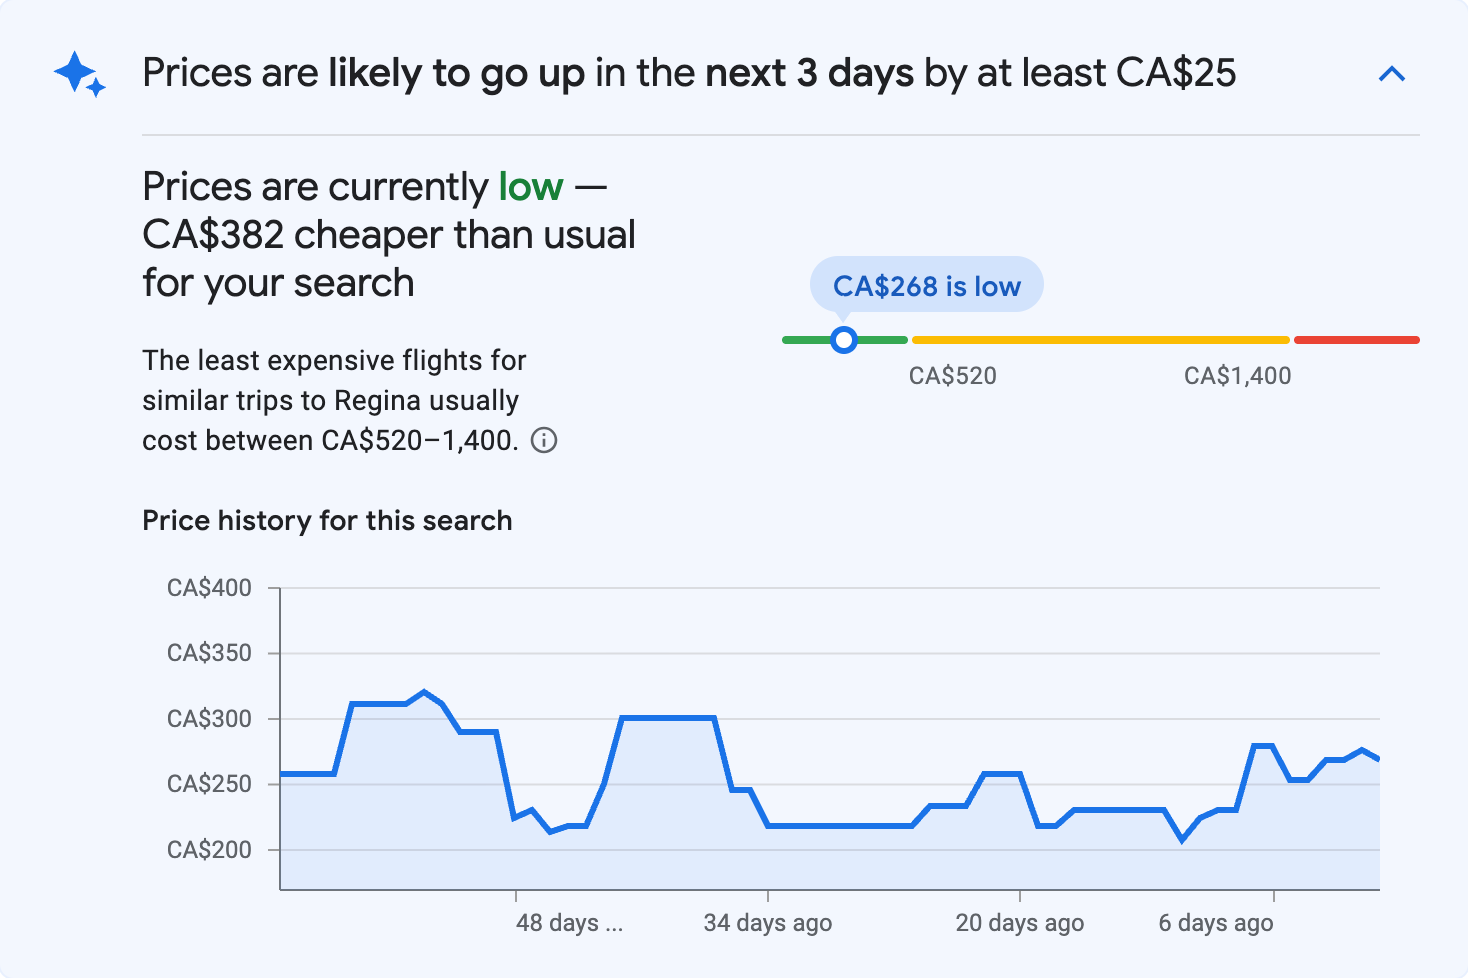This screenshot has width=1468, height=978.
Task: Click the Prices are likely to go up headline
Action: [690, 72]
